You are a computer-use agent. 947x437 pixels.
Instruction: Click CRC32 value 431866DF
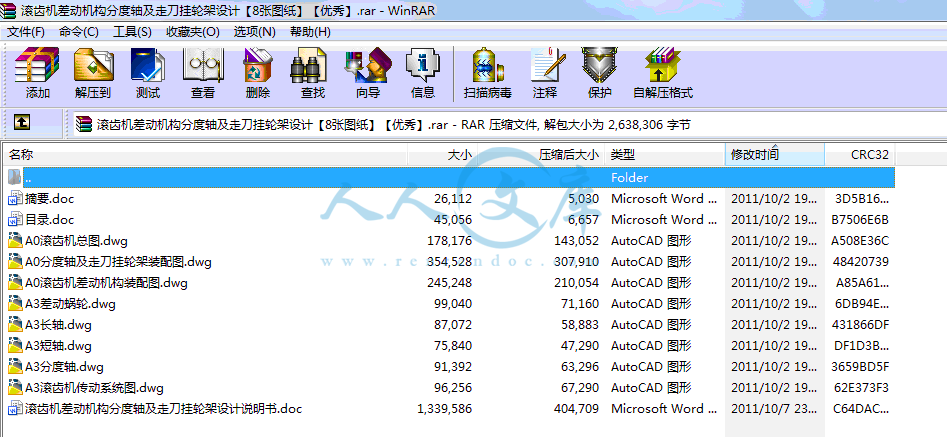point(860,325)
